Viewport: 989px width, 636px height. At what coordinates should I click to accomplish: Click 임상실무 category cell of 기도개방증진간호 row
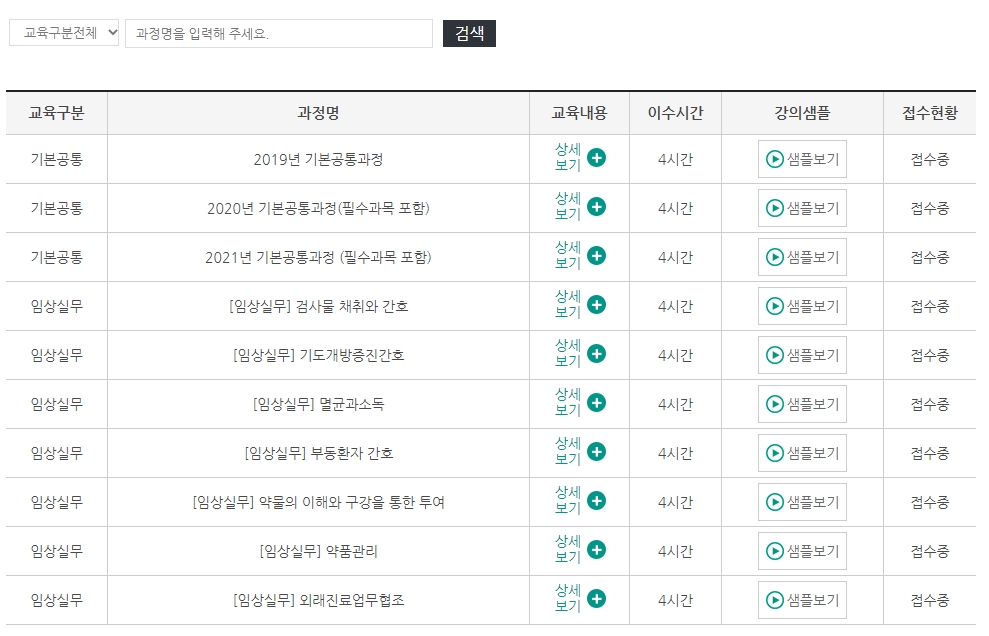click(x=57, y=355)
